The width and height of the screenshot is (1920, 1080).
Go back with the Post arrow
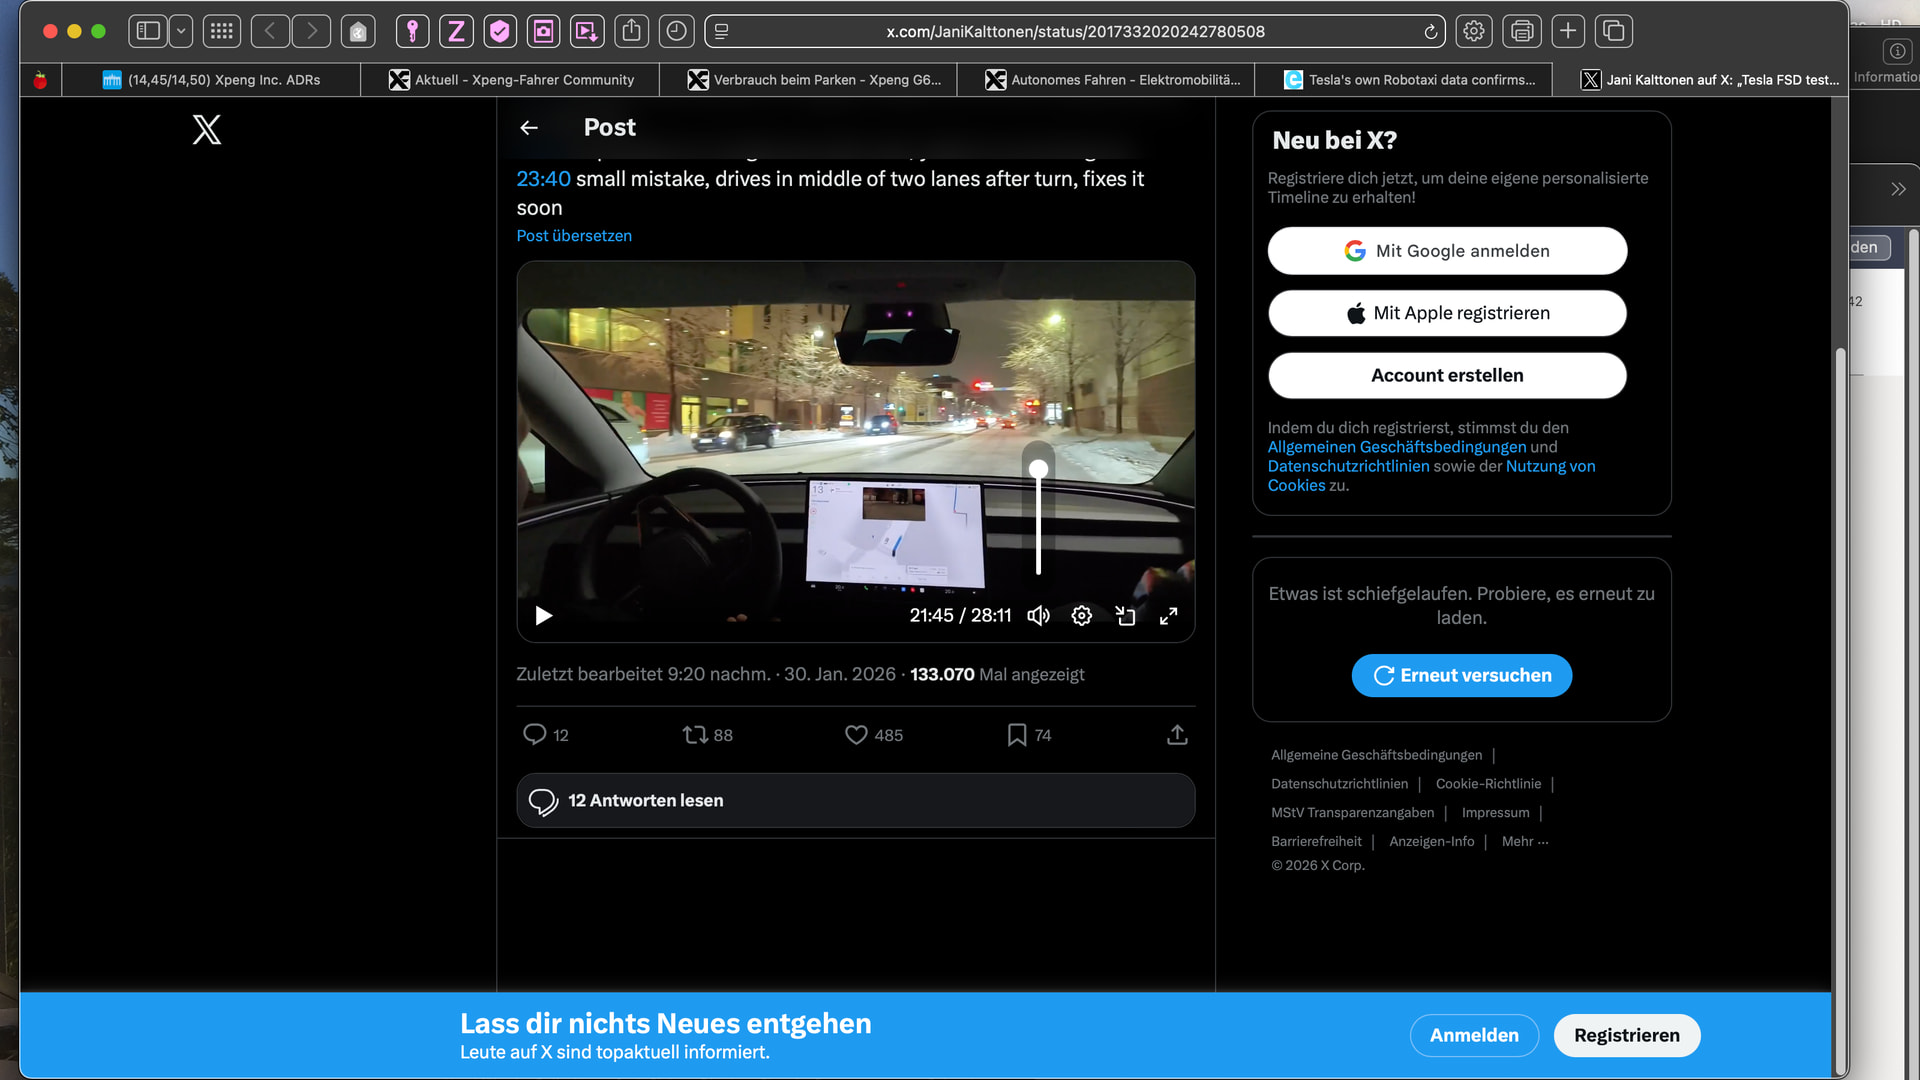click(x=529, y=128)
